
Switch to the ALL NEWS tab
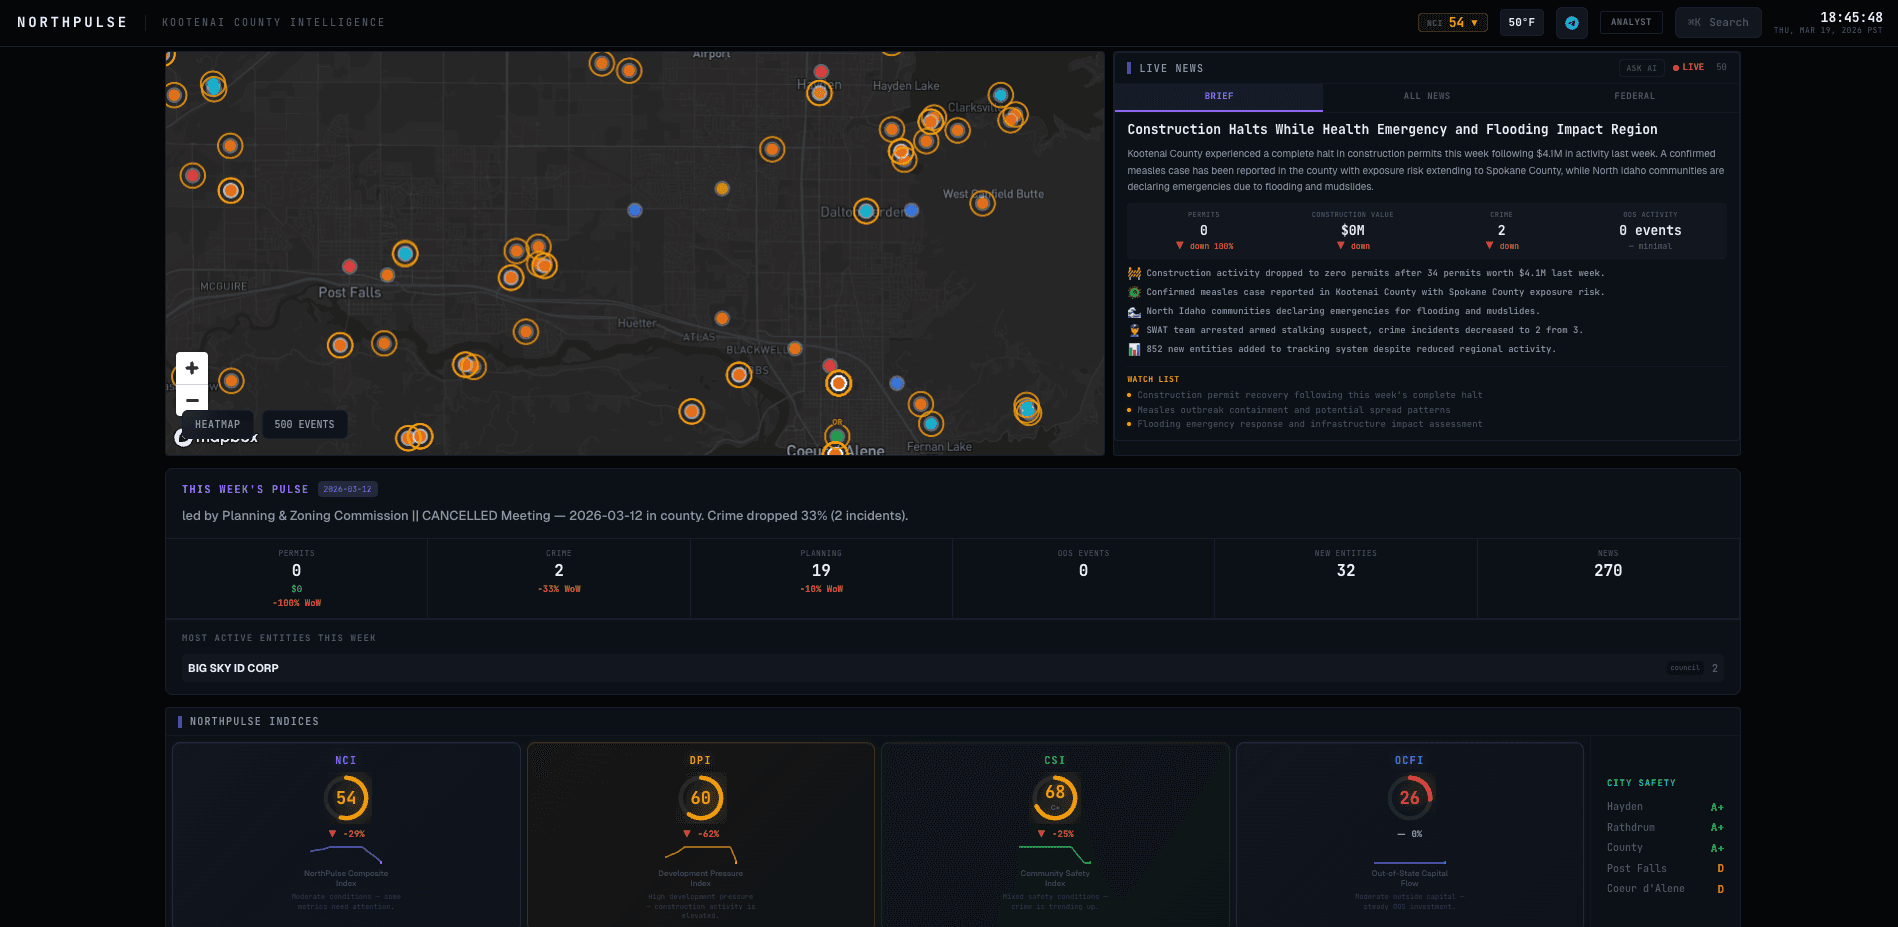coord(1427,96)
